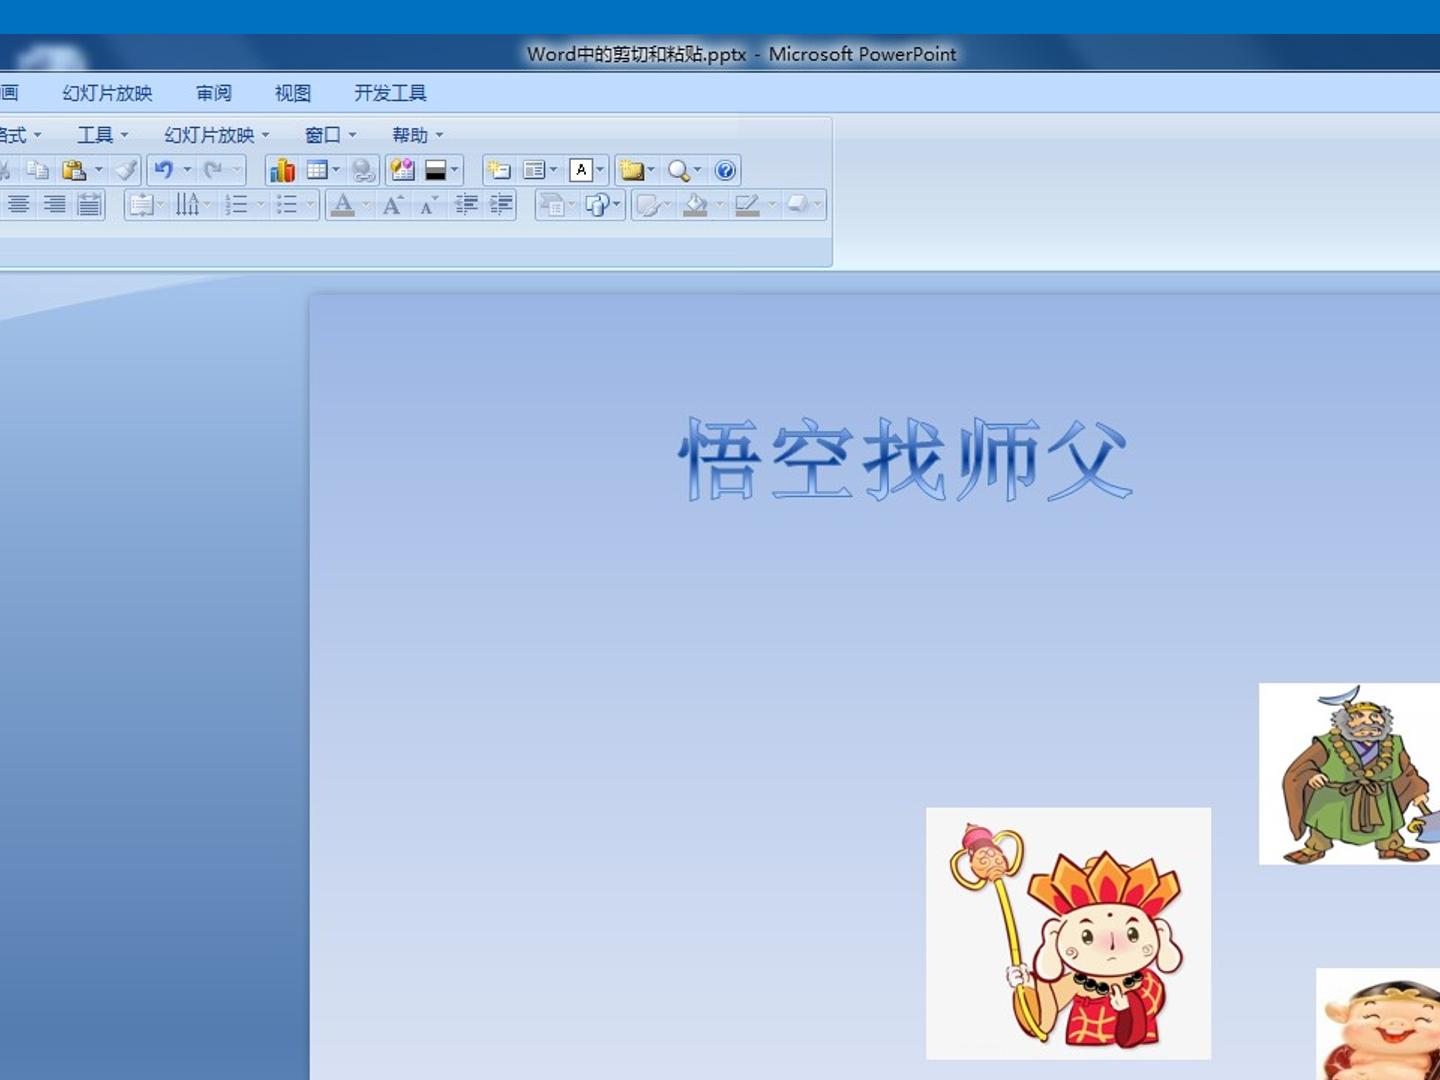Click the Copy icon in the toolbar
This screenshot has width=1440, height=1080.
[38, 170]
